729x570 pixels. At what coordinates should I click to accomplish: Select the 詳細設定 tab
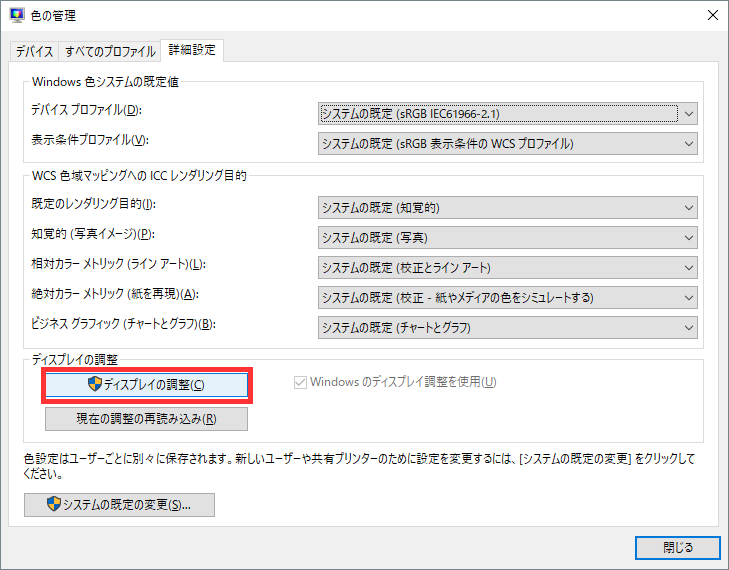[x=193, y=50]
